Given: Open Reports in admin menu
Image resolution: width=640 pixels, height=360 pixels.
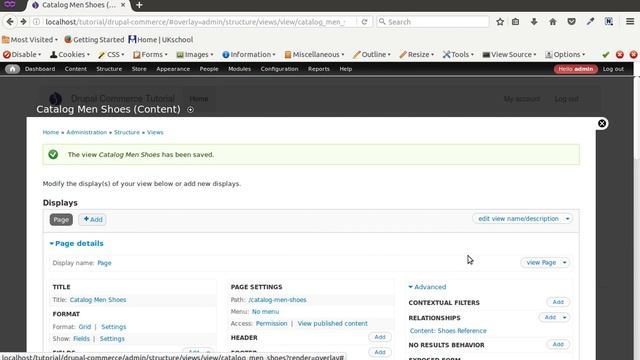Looking at the screenshot, I should tap(319, 69).
